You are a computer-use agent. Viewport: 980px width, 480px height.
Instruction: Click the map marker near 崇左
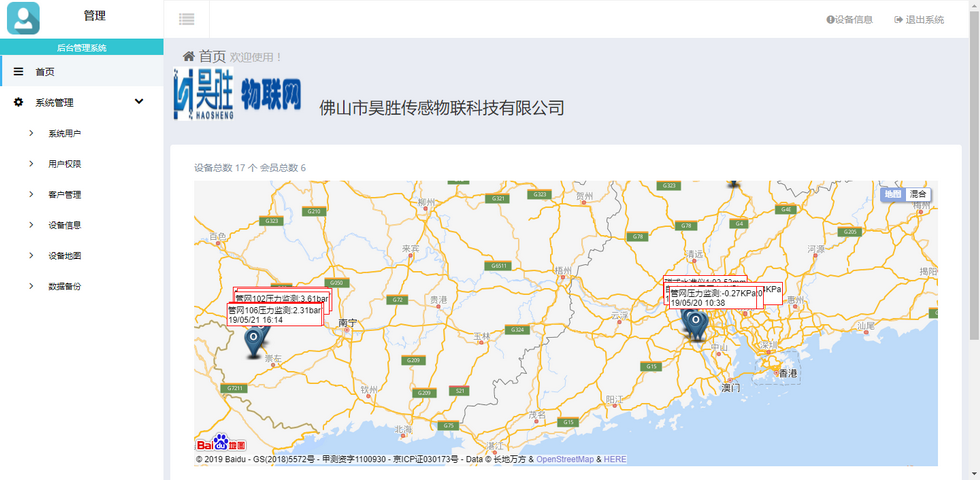pos(253,341)
